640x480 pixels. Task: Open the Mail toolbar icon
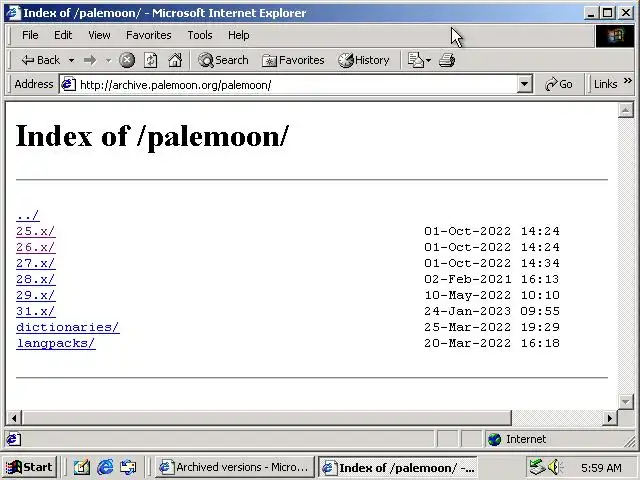(x=416, y=60)
